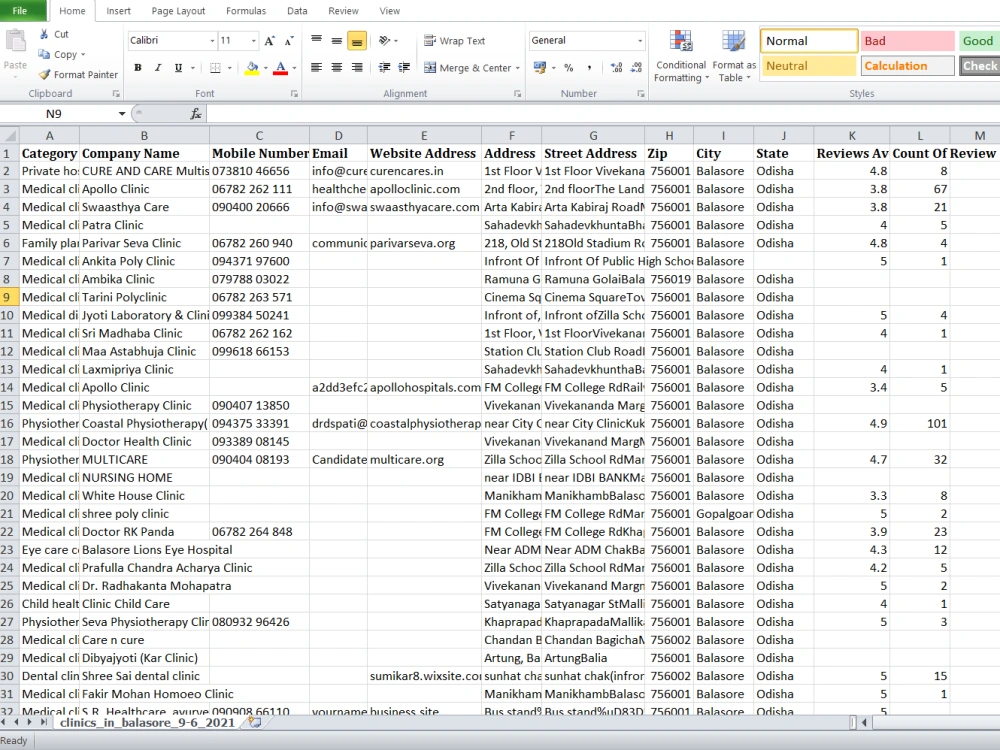The height and width of the screenshot is (750, 1000).
Task: Click into the formula bar
Action: tap(603, 114)
